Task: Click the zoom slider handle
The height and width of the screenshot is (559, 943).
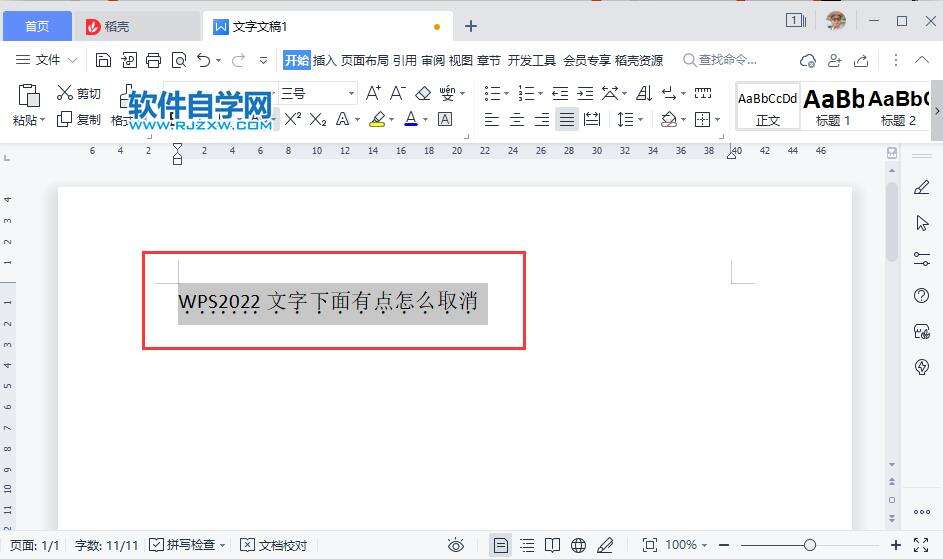Action: (809, 545)
